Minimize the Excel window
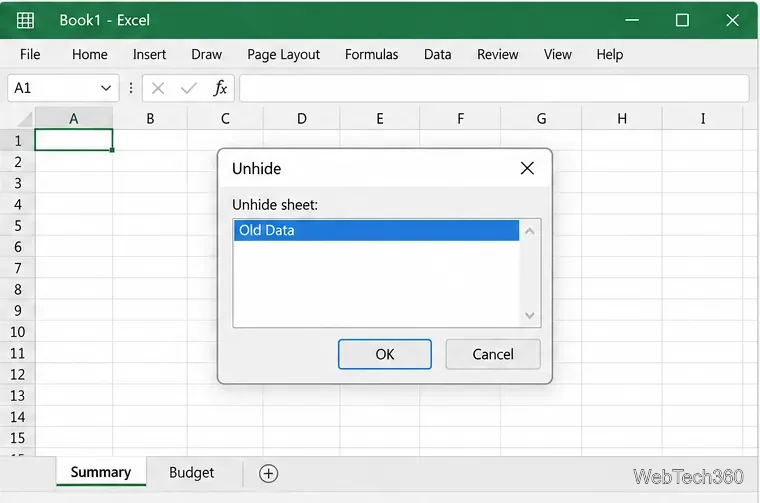 (632, 20)
